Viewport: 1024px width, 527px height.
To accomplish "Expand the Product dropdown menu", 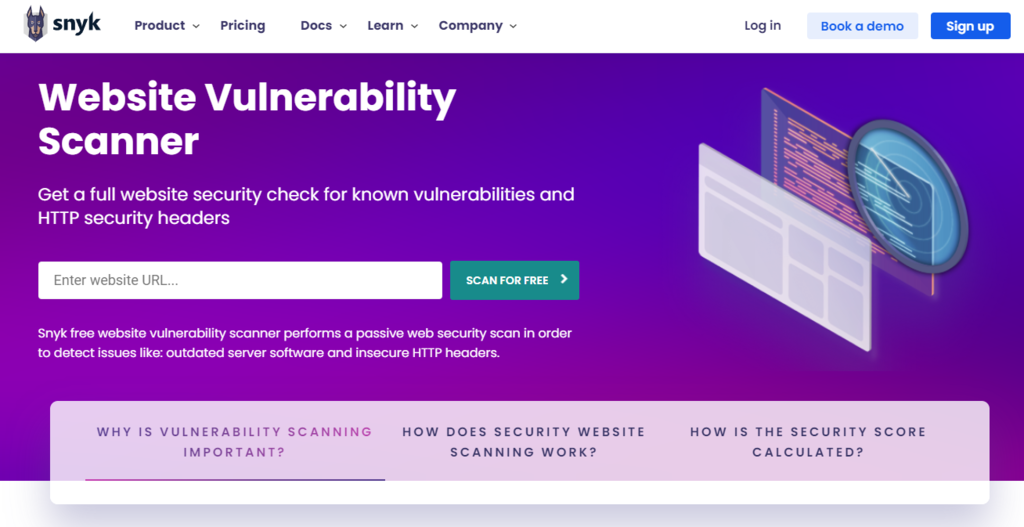I will [167, 26].
